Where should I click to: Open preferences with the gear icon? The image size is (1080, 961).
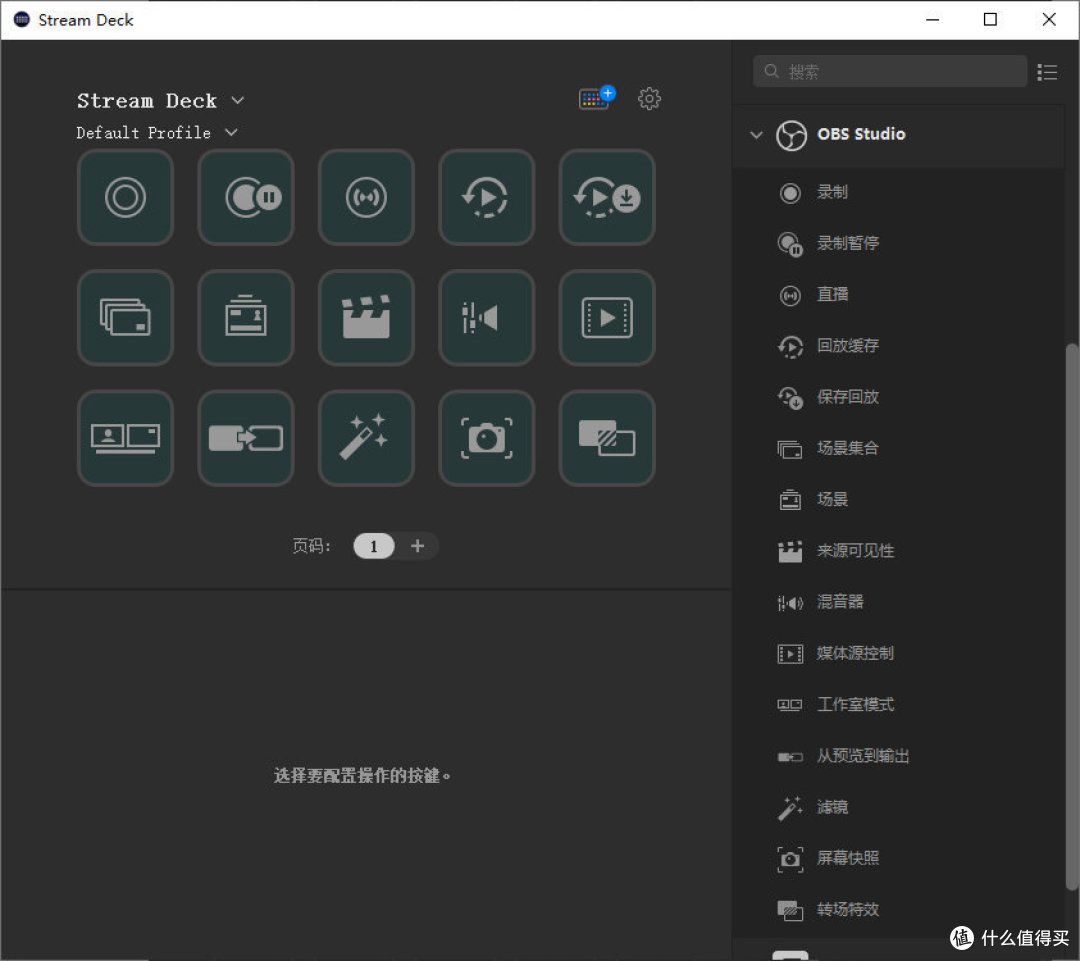click(649, 99)
